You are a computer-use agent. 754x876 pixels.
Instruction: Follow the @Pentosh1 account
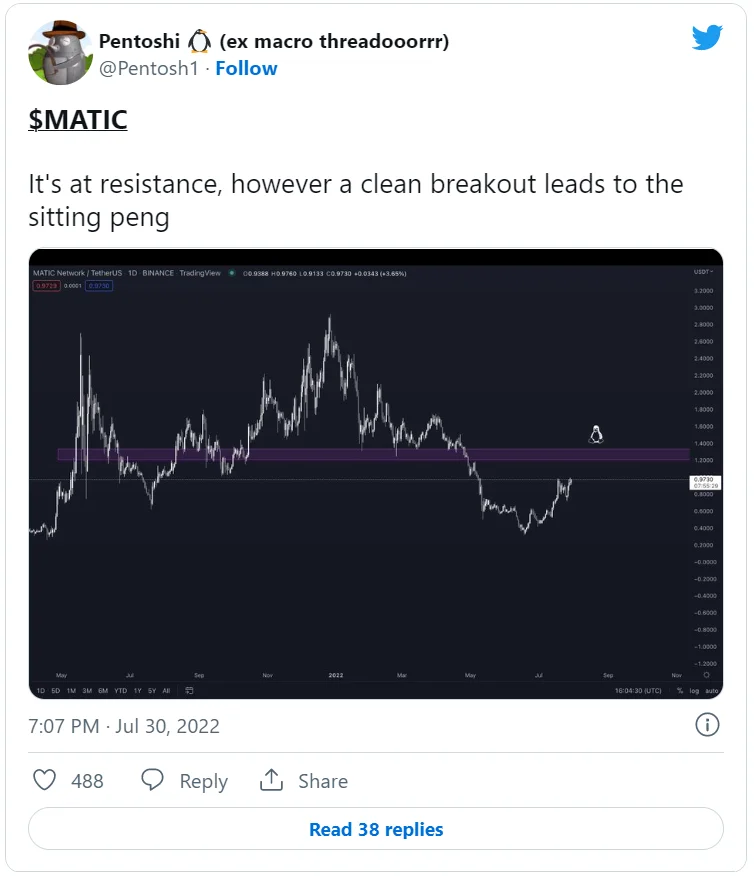pyautogui.click(x=246, y=68)
